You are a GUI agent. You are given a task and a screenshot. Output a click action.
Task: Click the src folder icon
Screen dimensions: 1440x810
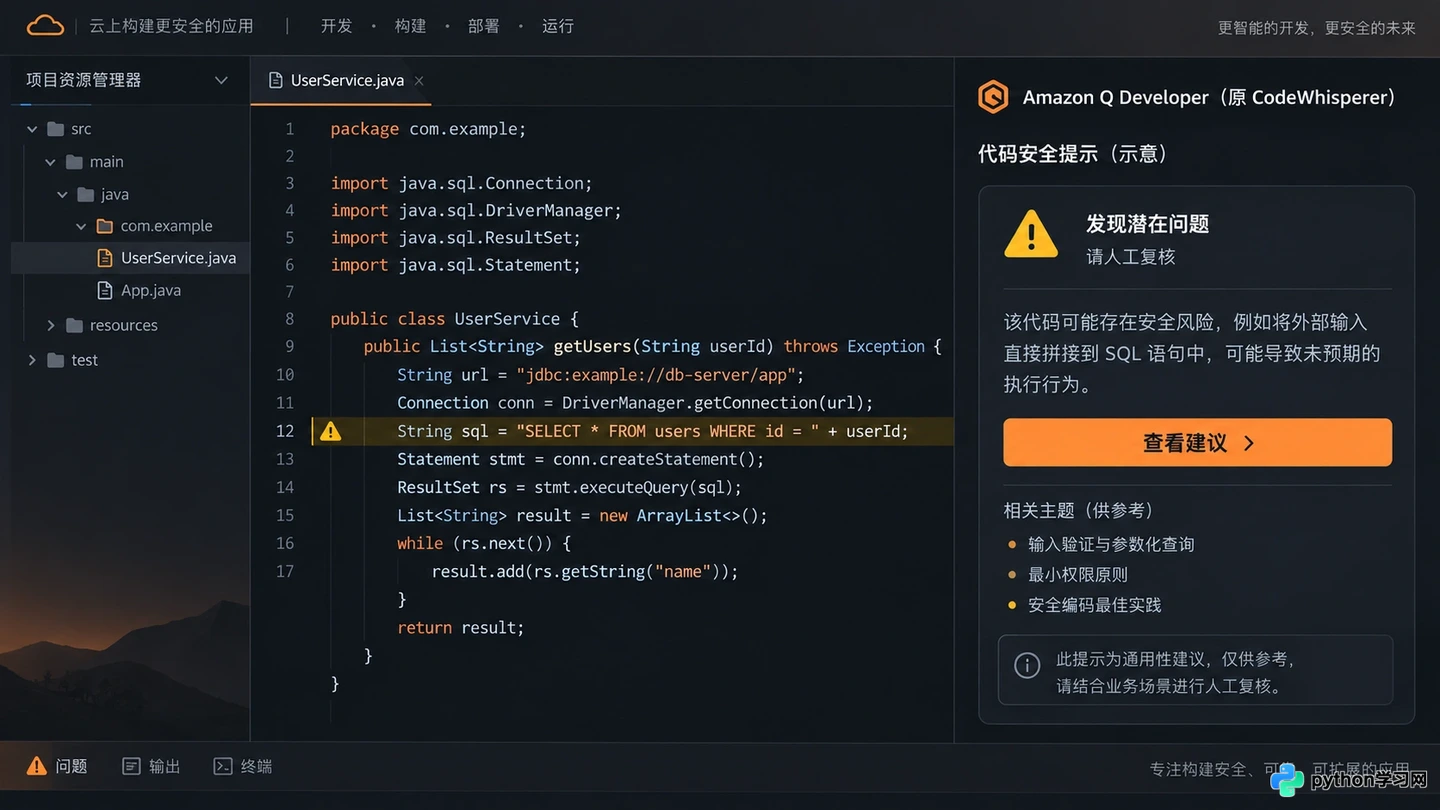tap(56, 129)
